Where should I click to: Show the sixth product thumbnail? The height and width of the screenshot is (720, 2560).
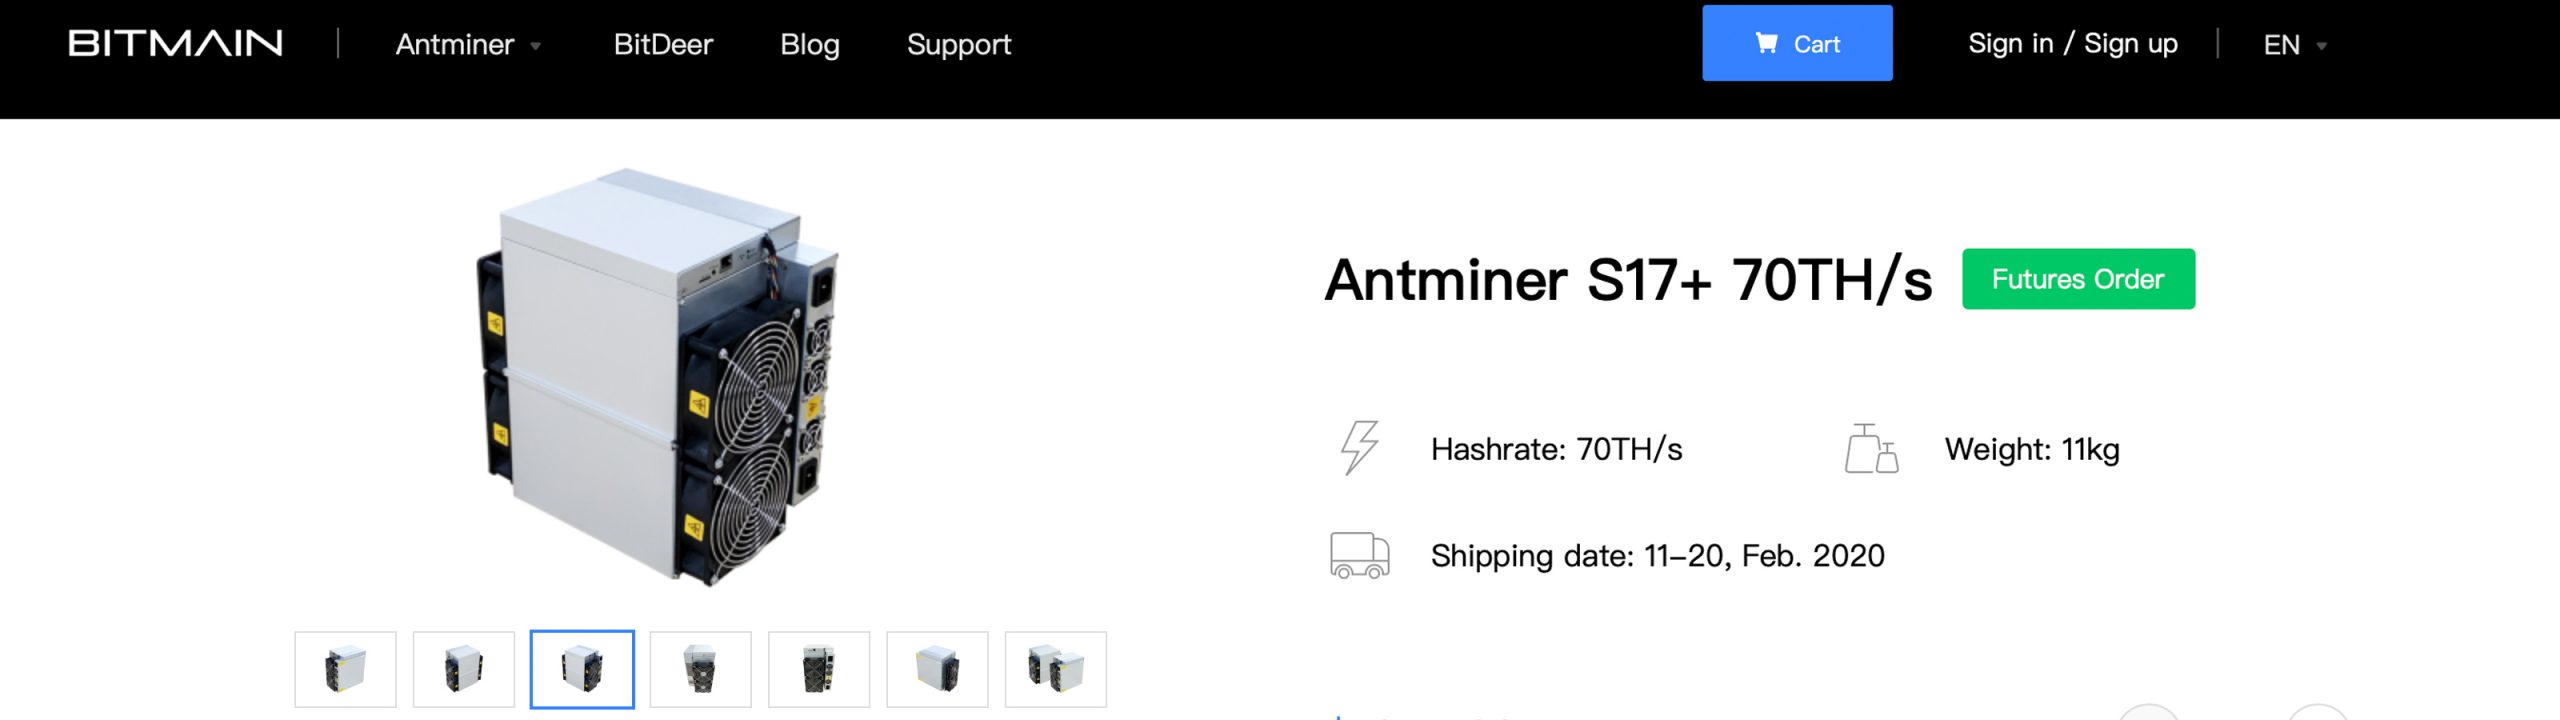937,669
